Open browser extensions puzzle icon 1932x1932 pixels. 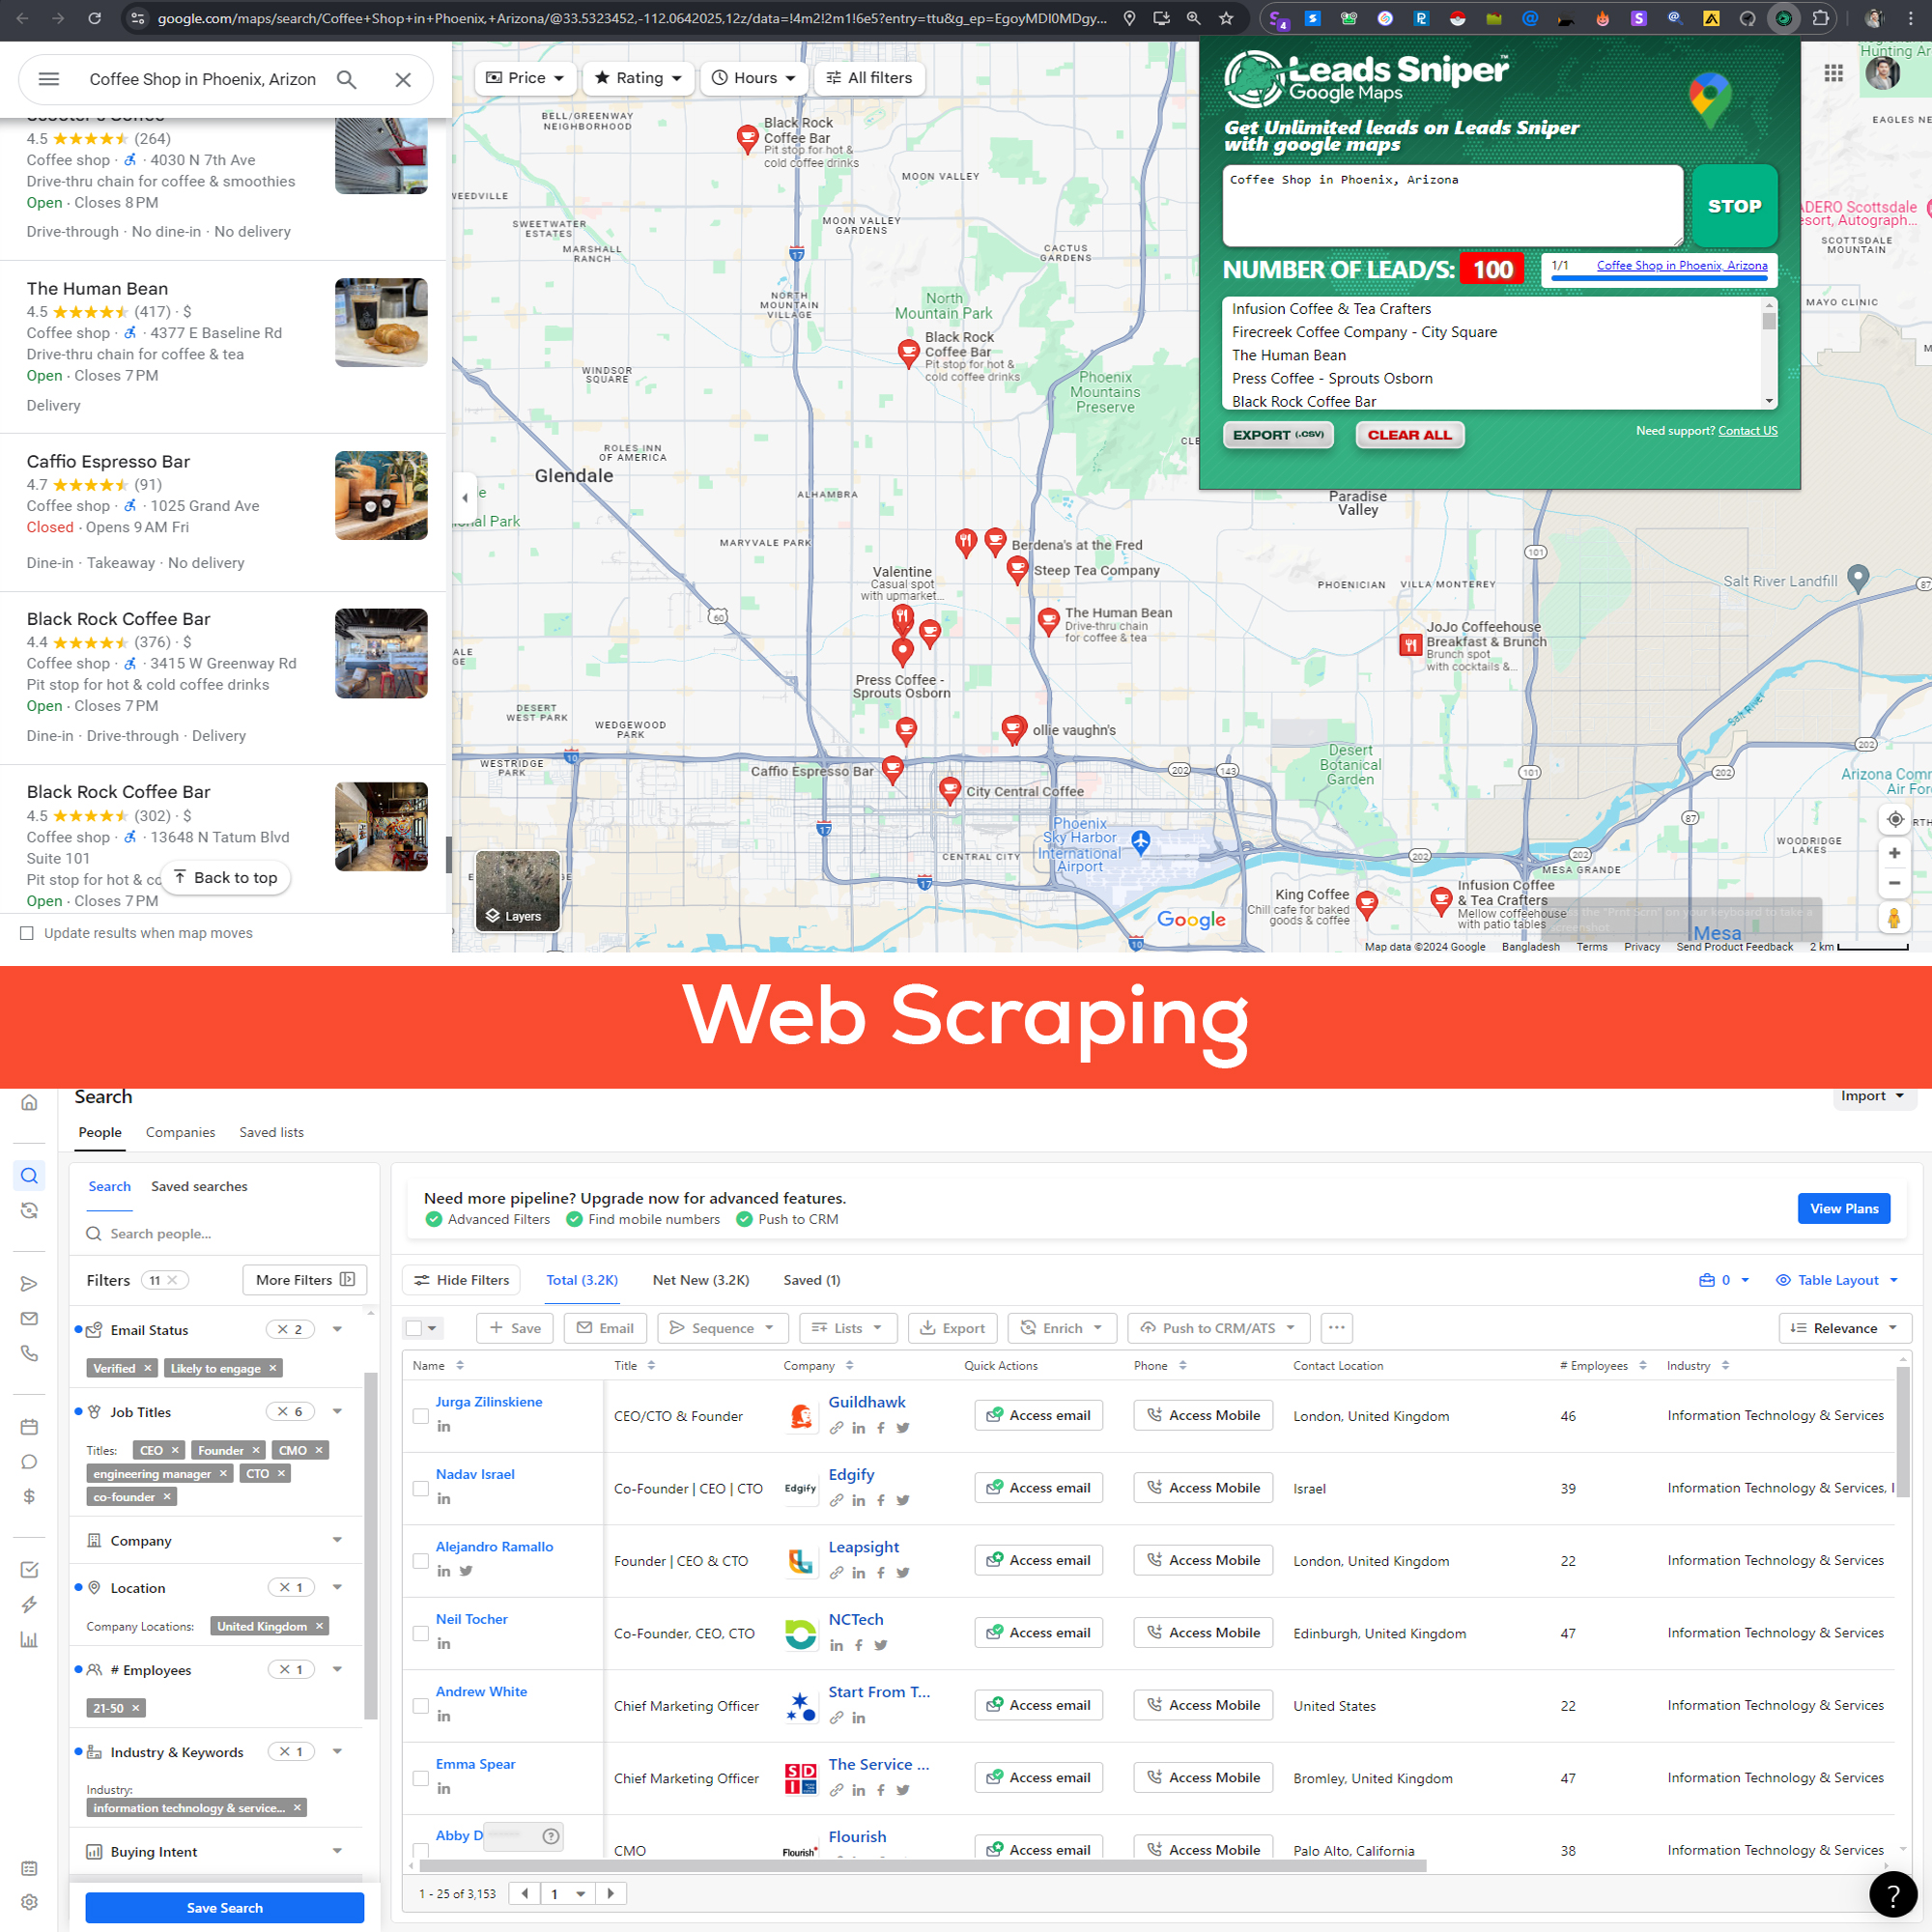click(1820, 18)
